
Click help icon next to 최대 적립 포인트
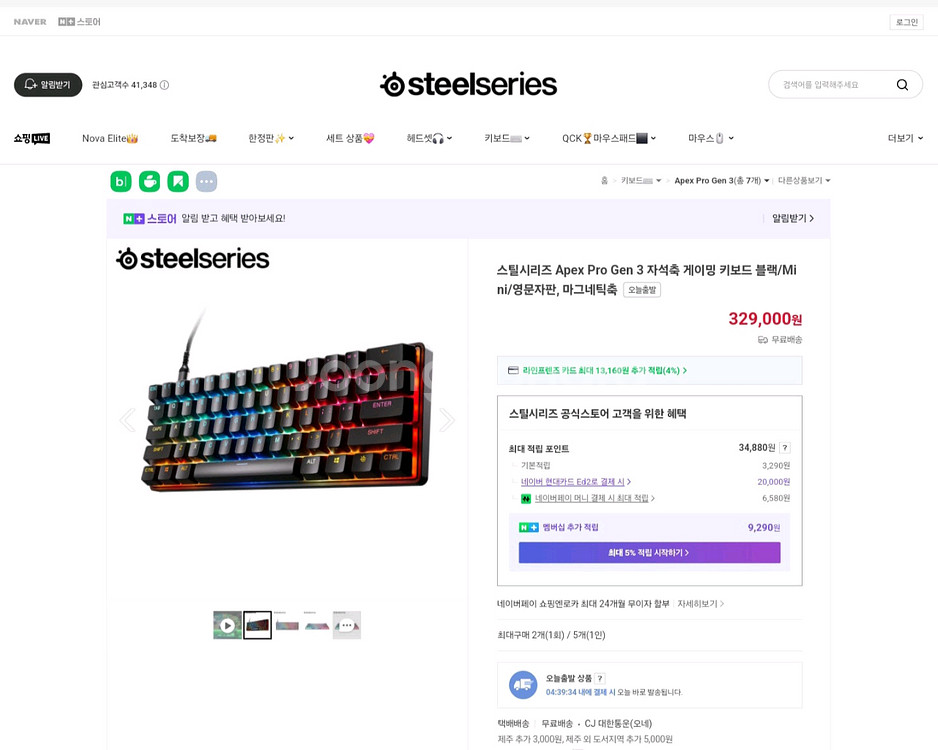click(x=785, y=448)
